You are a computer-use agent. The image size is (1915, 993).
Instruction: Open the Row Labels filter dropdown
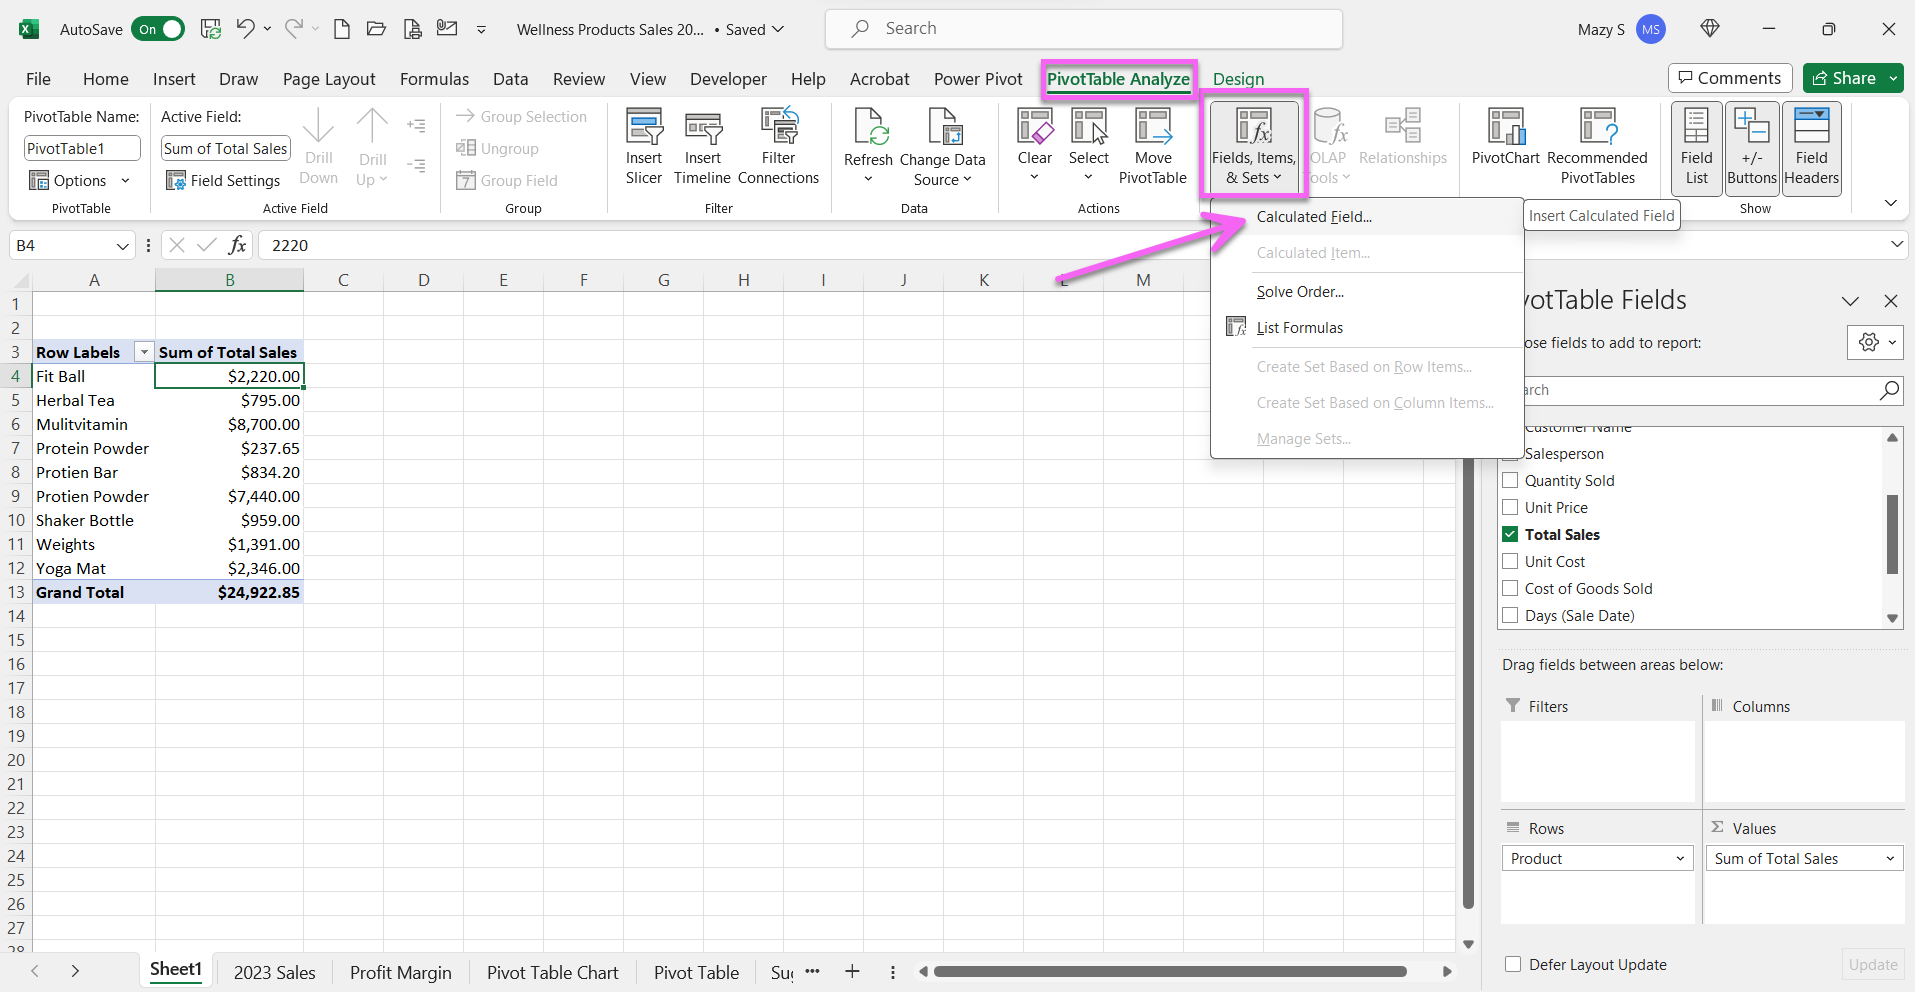point(143,351)
